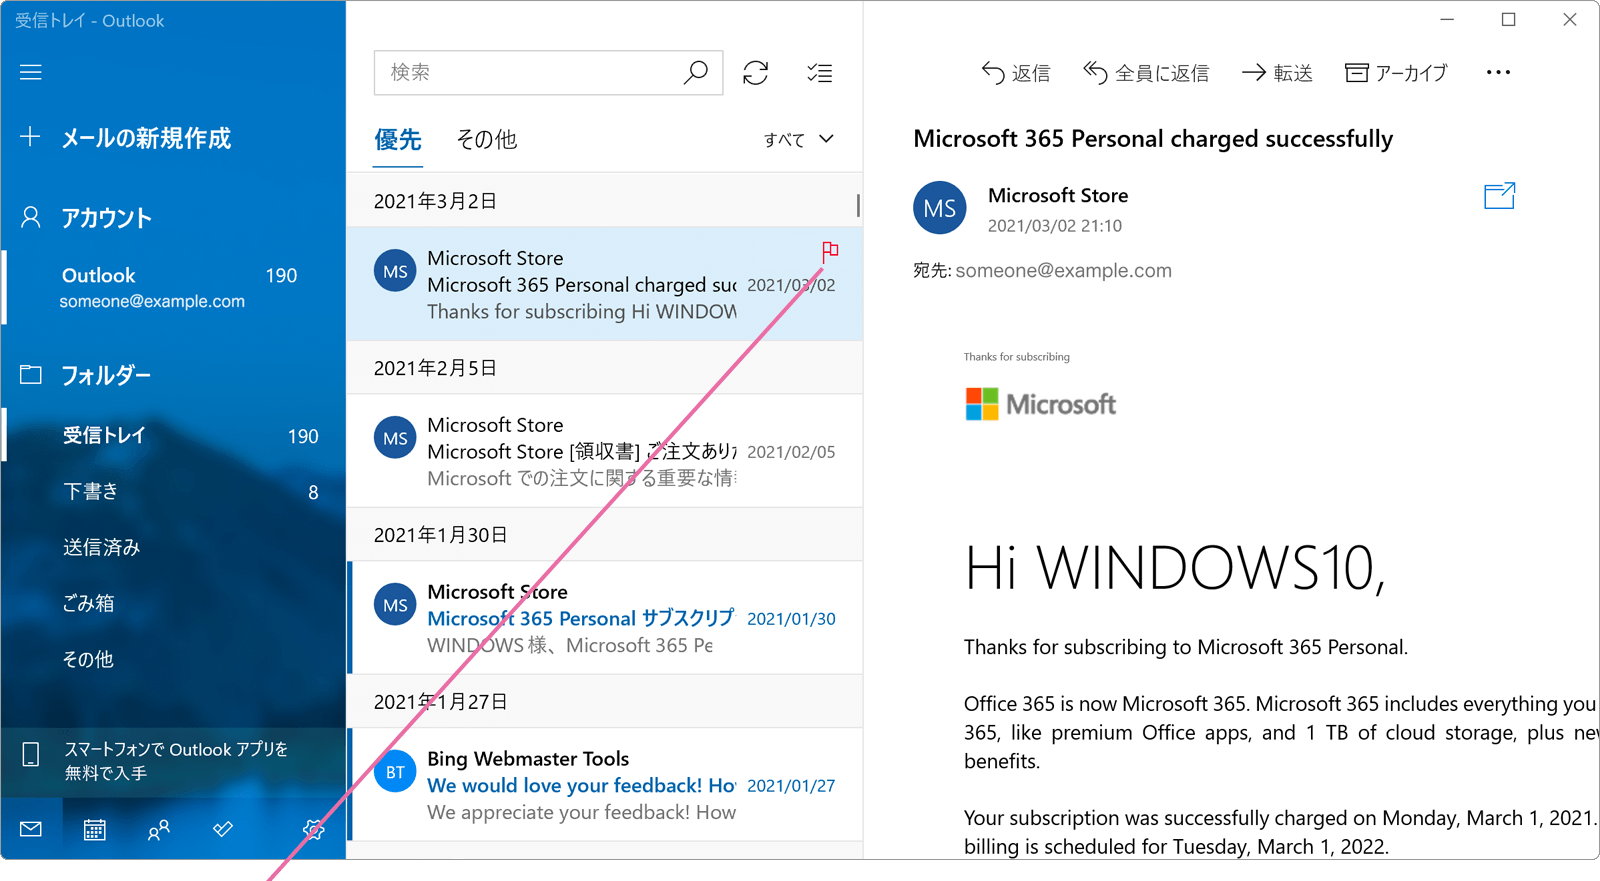This screenshot has height=881, width=1600.
Task: Switch to Calendar icon
Action: pos(95,829)
